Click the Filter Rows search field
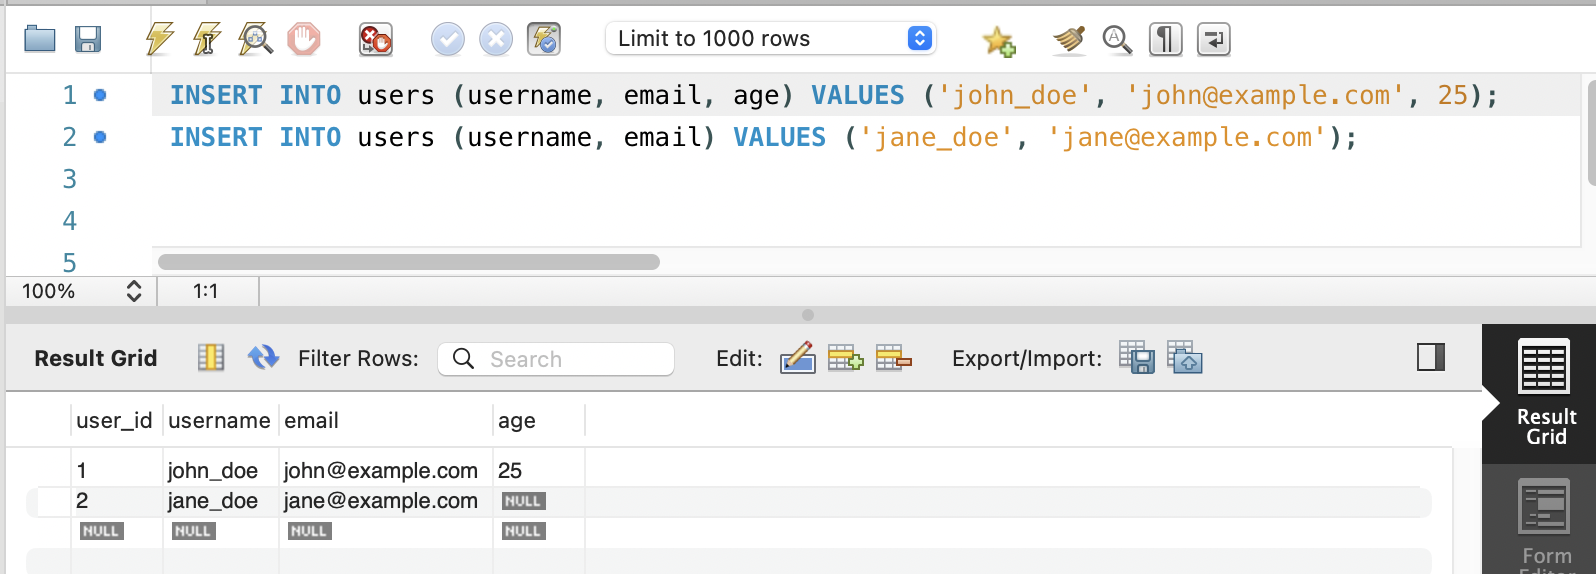 556,359
